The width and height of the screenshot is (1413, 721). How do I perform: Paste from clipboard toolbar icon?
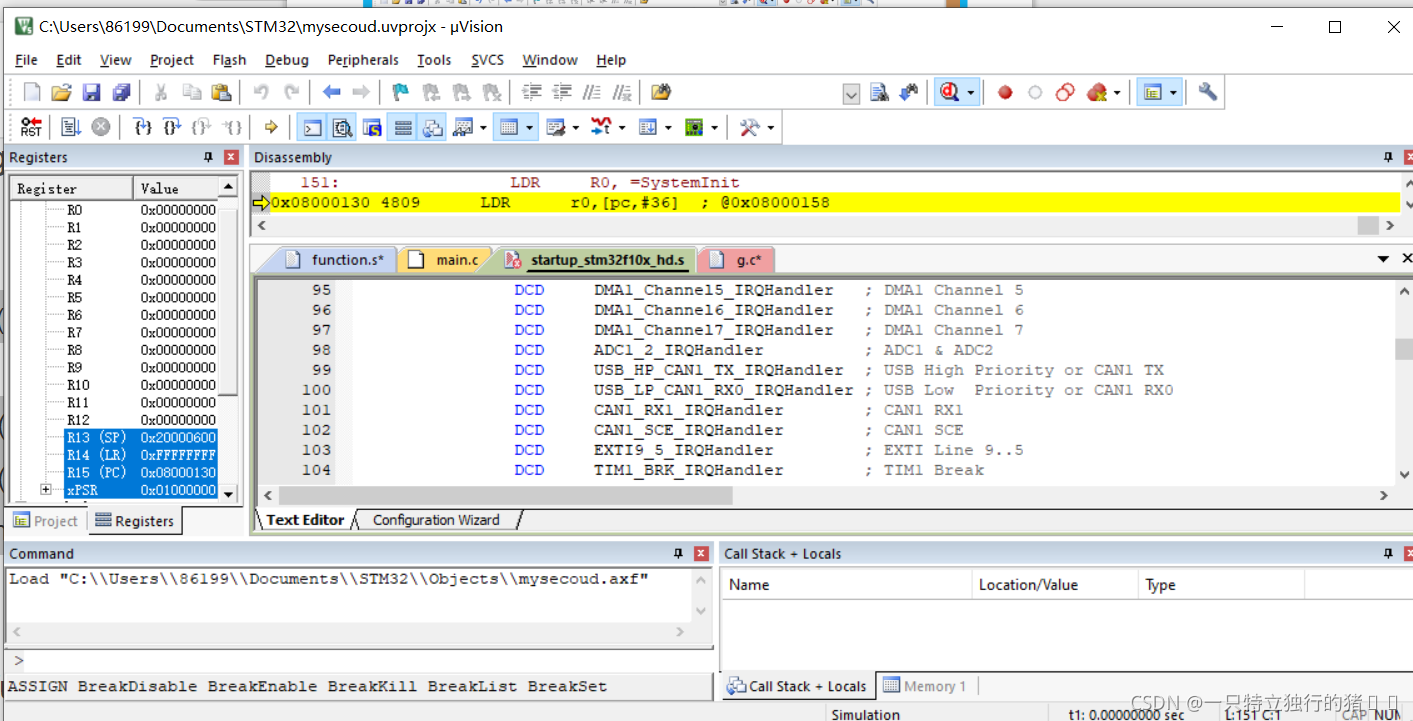click(221, 93)
